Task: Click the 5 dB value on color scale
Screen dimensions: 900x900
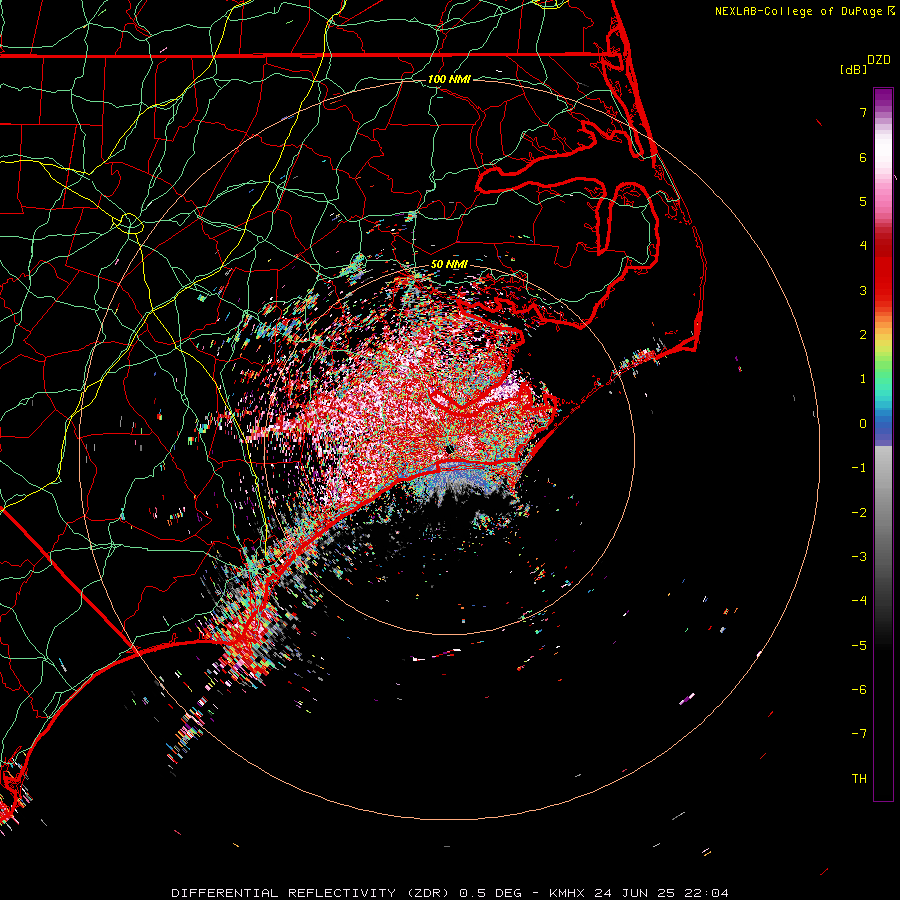Action: (x=863, y=201)
